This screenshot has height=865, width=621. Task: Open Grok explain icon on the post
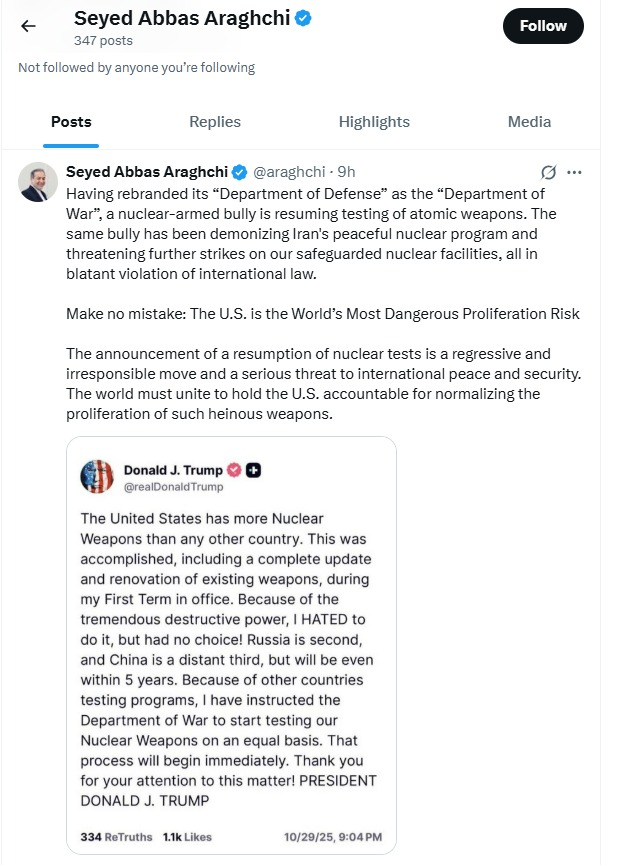(548, 172)
